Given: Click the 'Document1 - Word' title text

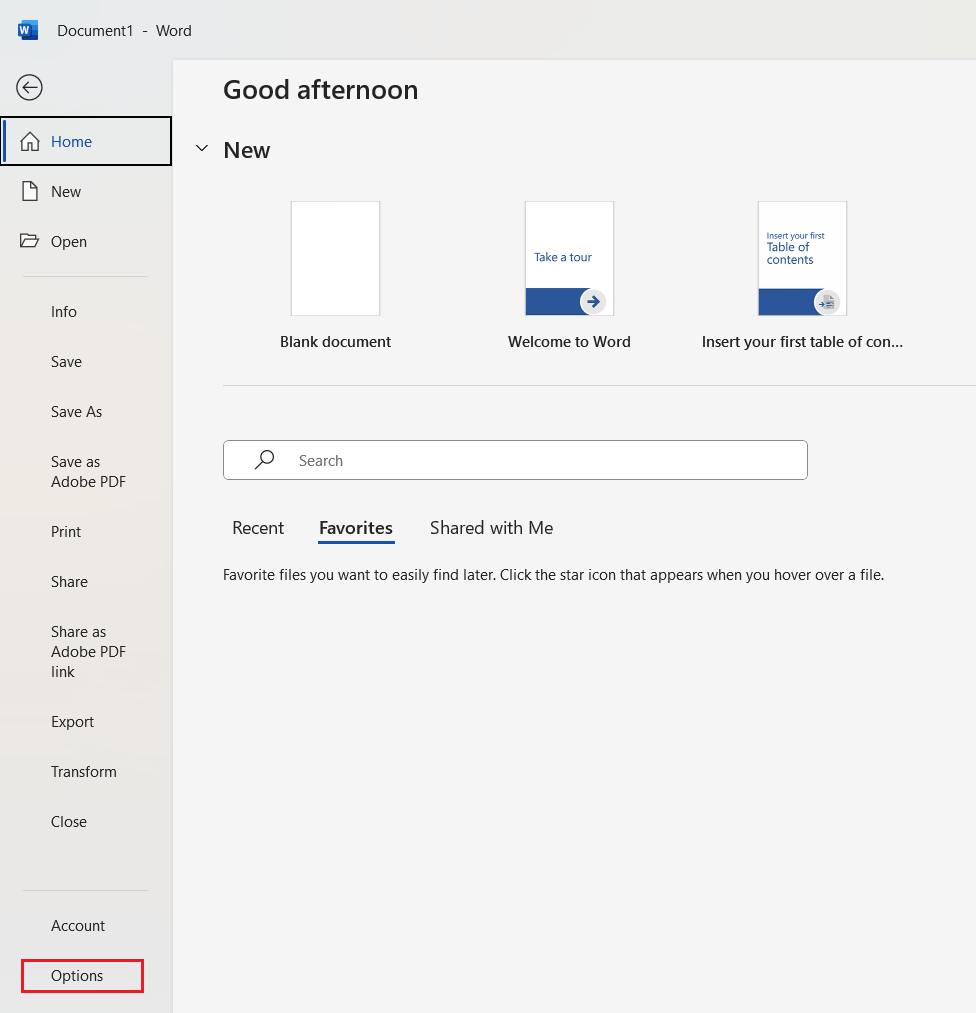Looking at the screenshot, I should coord(124,31).
